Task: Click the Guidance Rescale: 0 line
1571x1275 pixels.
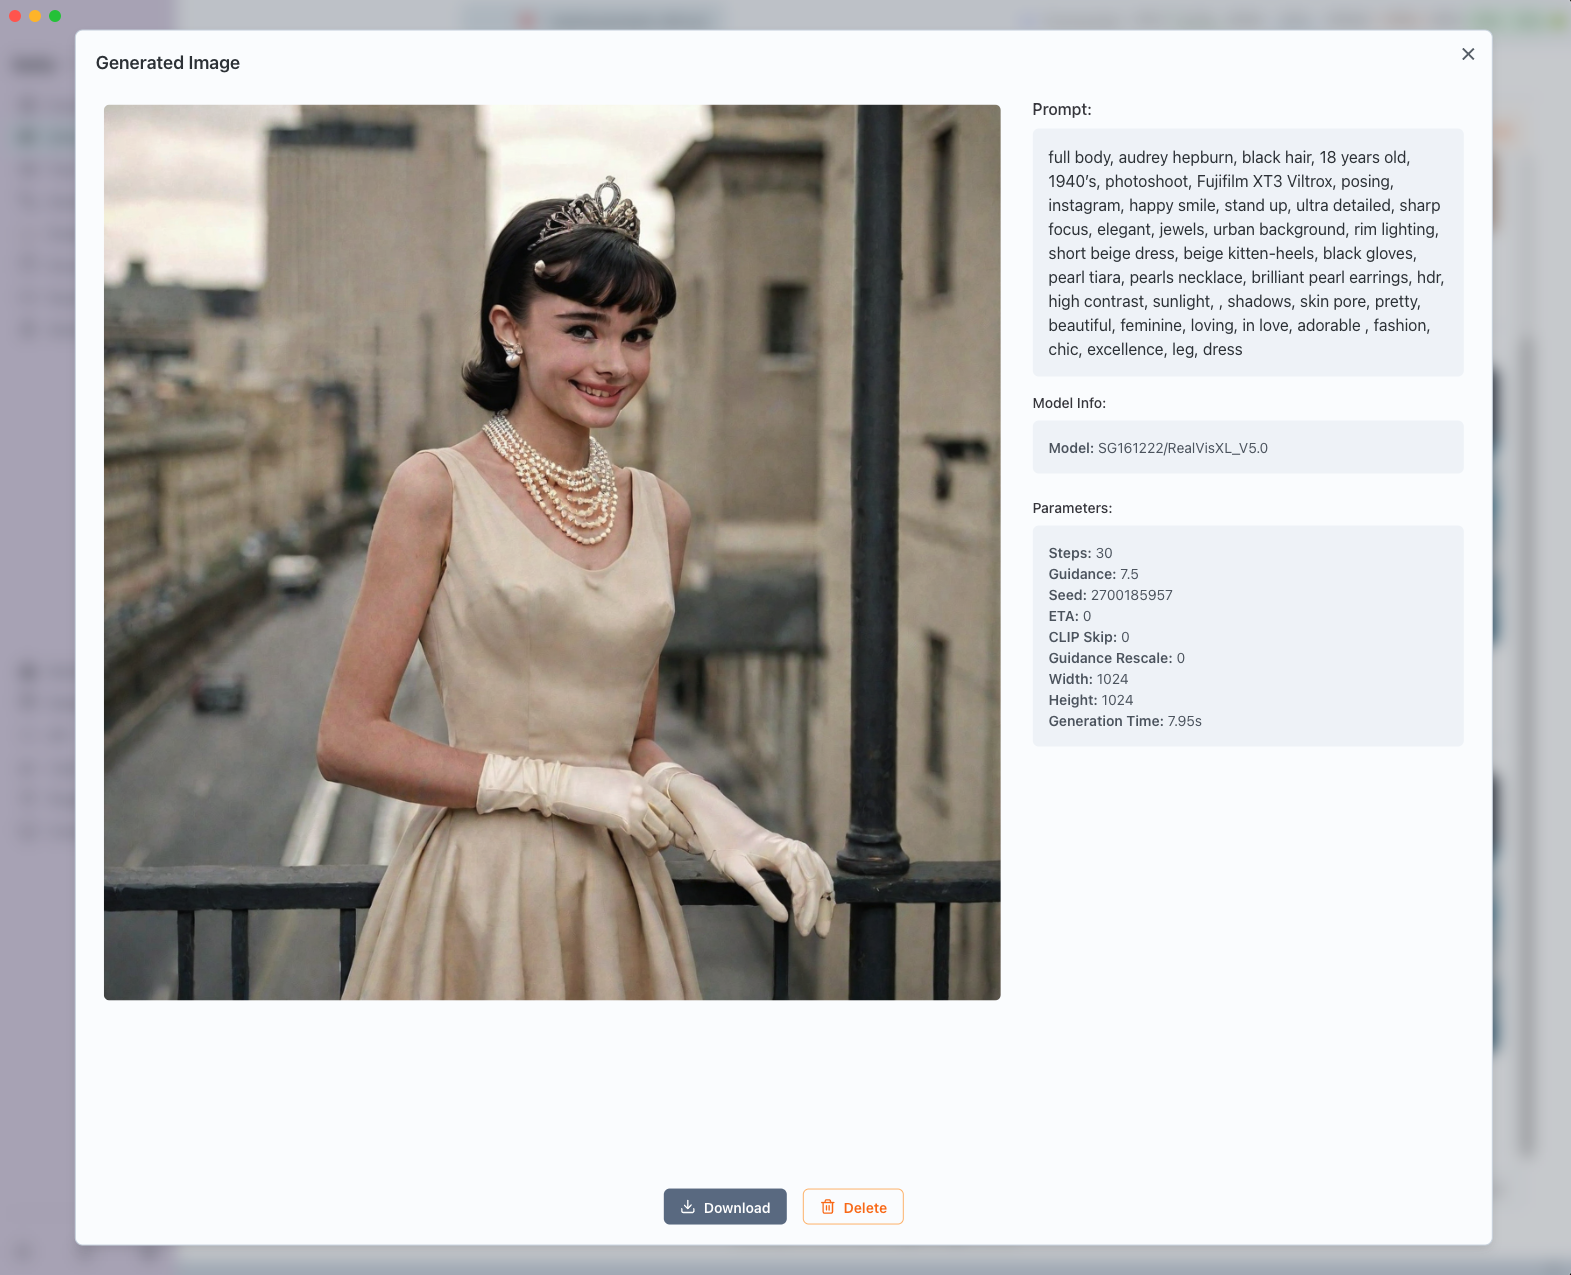Action: [1116, 658]
